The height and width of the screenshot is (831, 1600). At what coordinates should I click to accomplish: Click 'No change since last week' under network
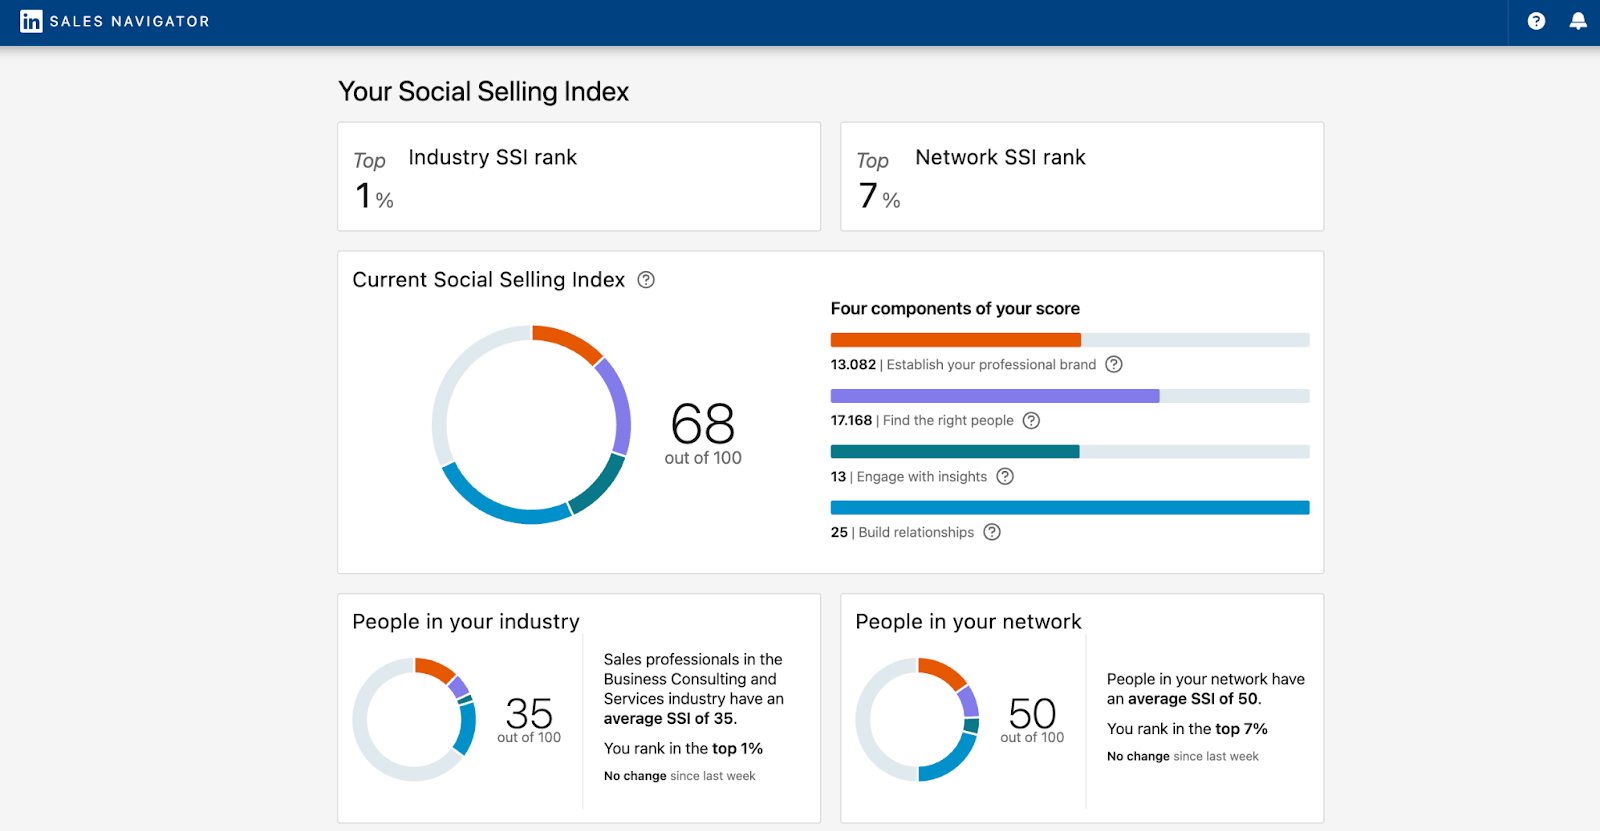coord(1183,757)
